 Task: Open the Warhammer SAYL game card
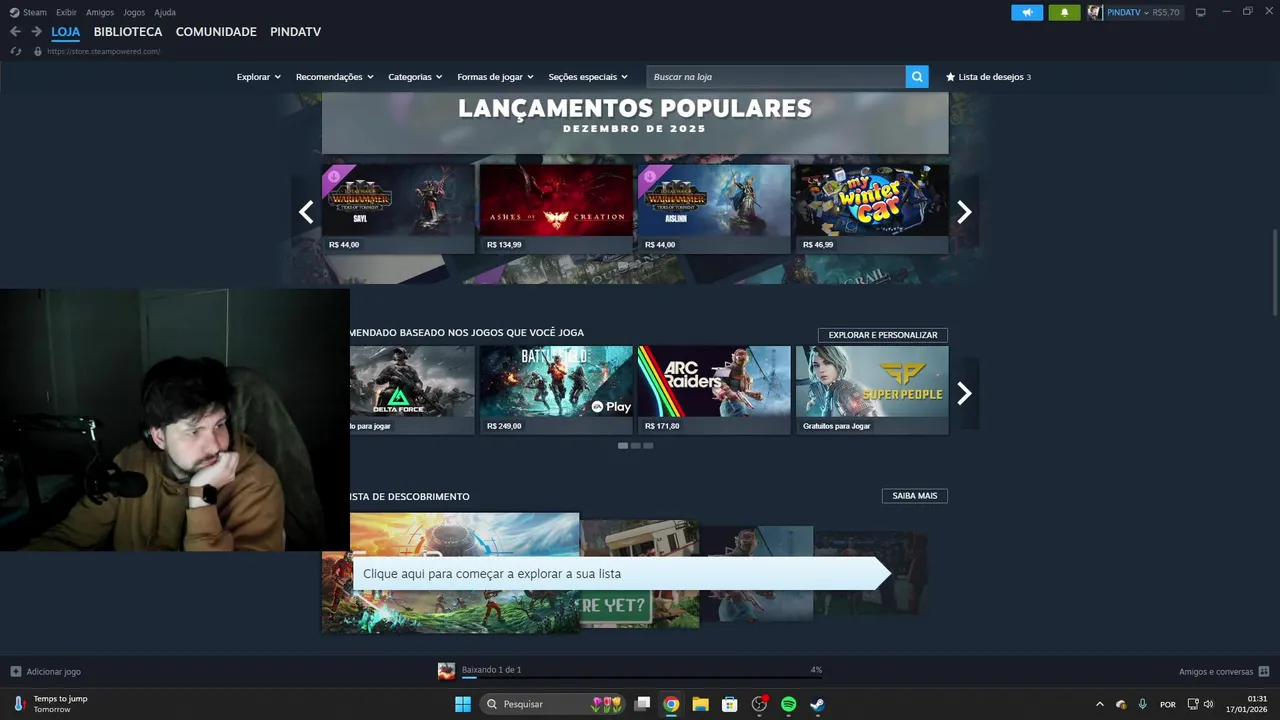(x=398, y=209)
